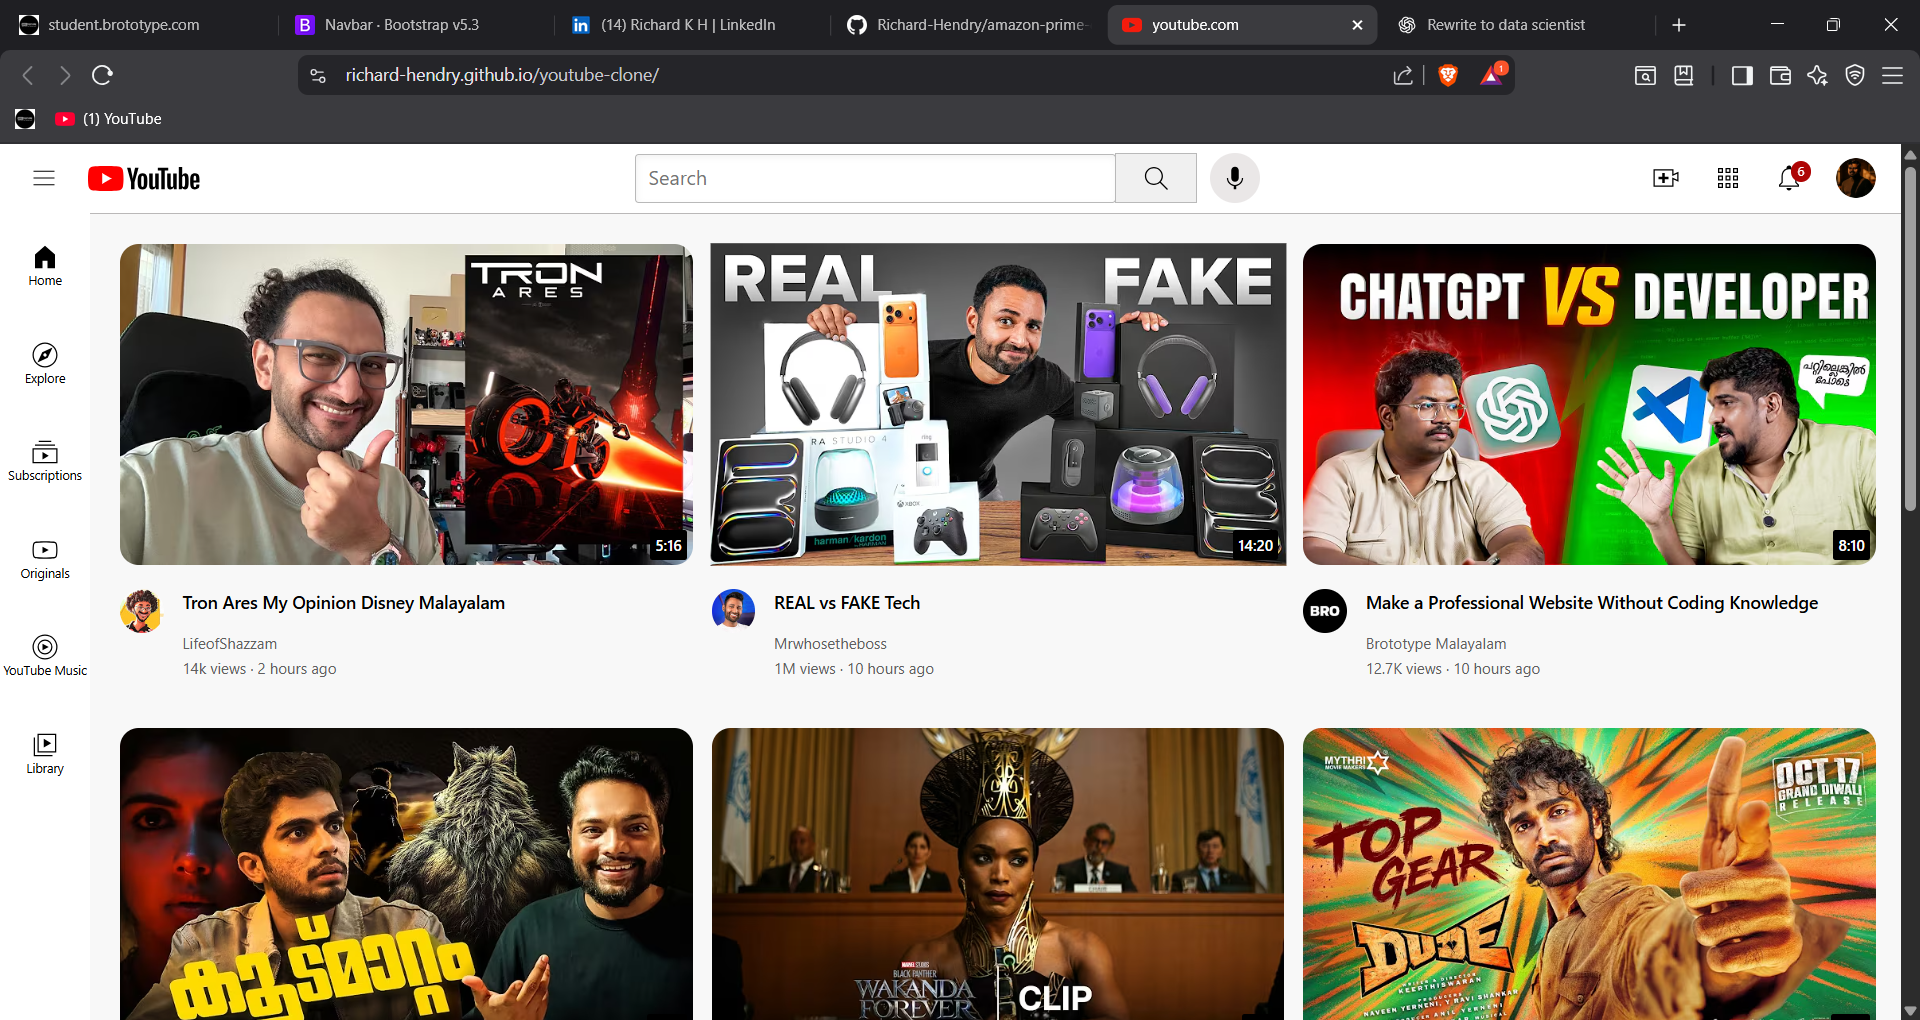Open the REAL vs FAKE Tech title
Image resolution: width=1920 pixels, height=1020 pixels.
click(847, 603)
